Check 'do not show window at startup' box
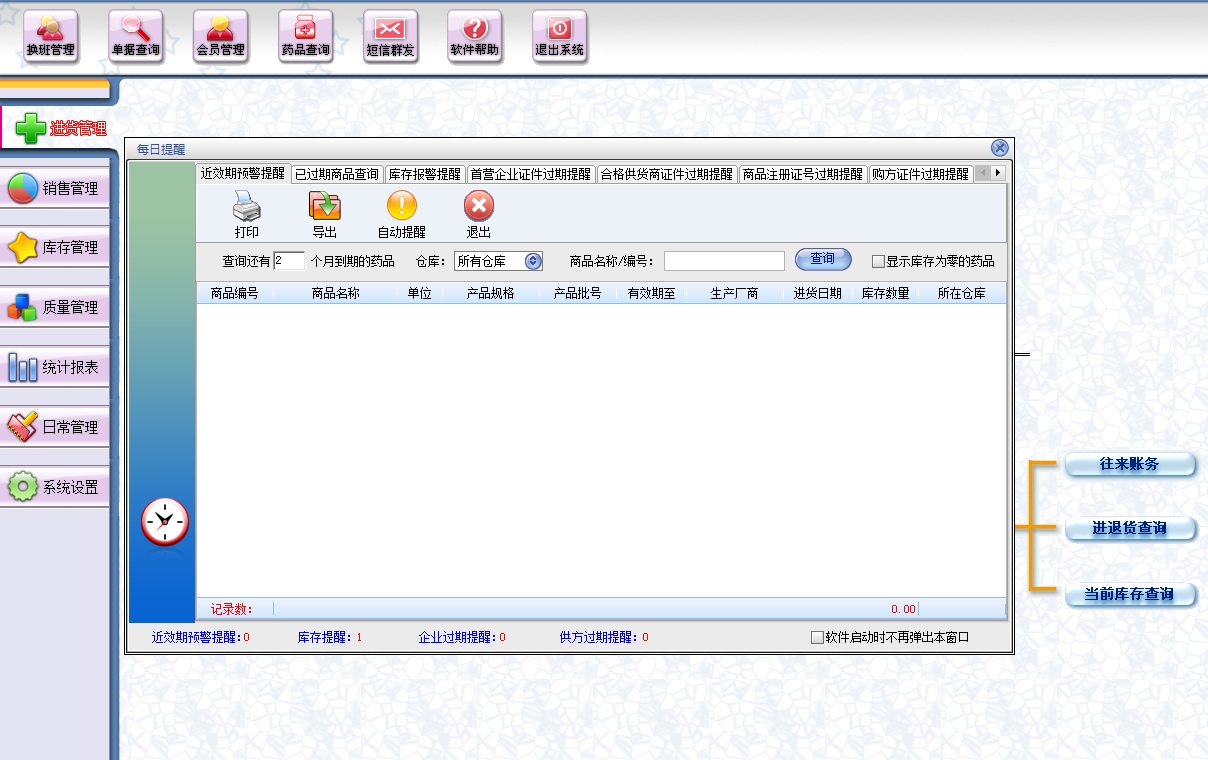This screenshot has width=1208, height=760. click(817, 637)
